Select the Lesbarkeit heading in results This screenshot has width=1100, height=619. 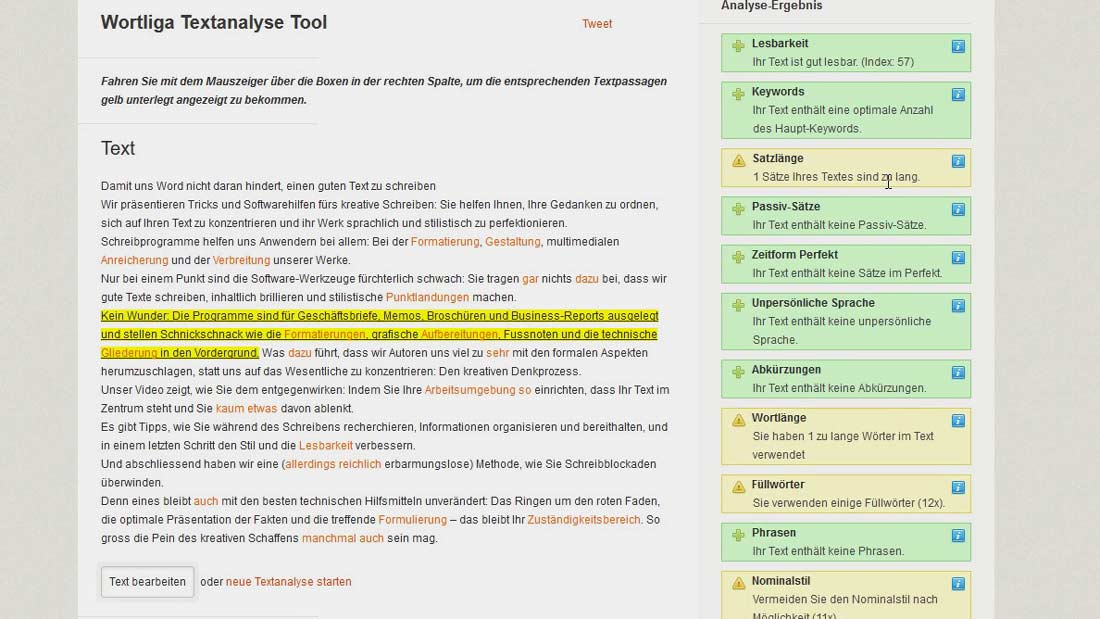click(x=780, y=44)
